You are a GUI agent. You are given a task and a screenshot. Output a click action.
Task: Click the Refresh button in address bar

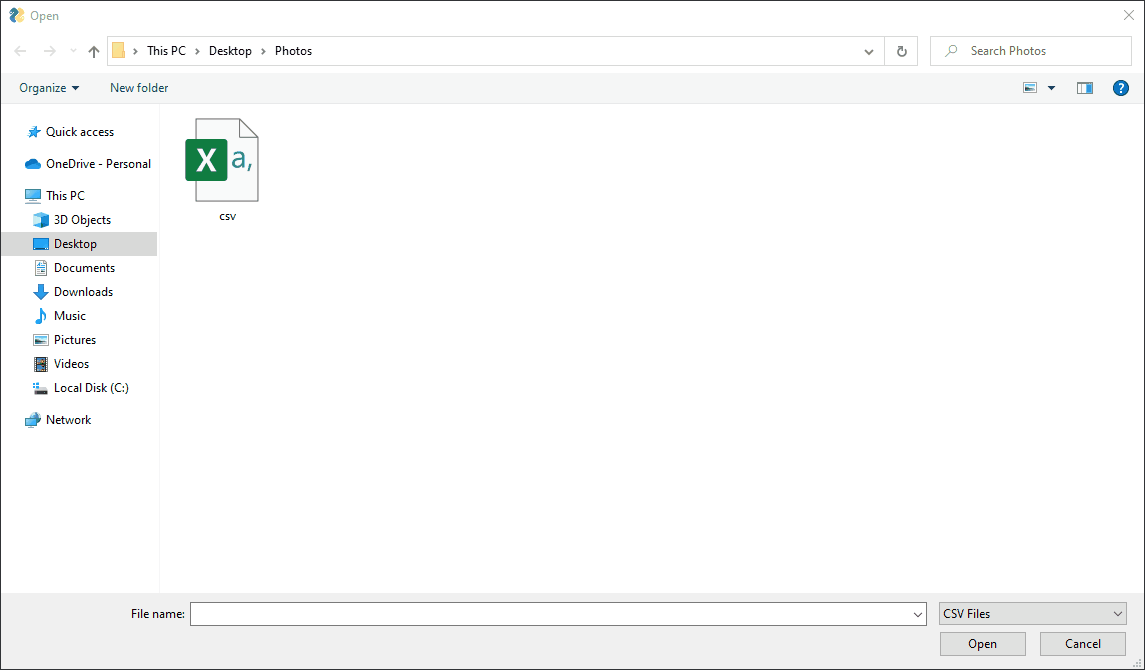[902, 51]
